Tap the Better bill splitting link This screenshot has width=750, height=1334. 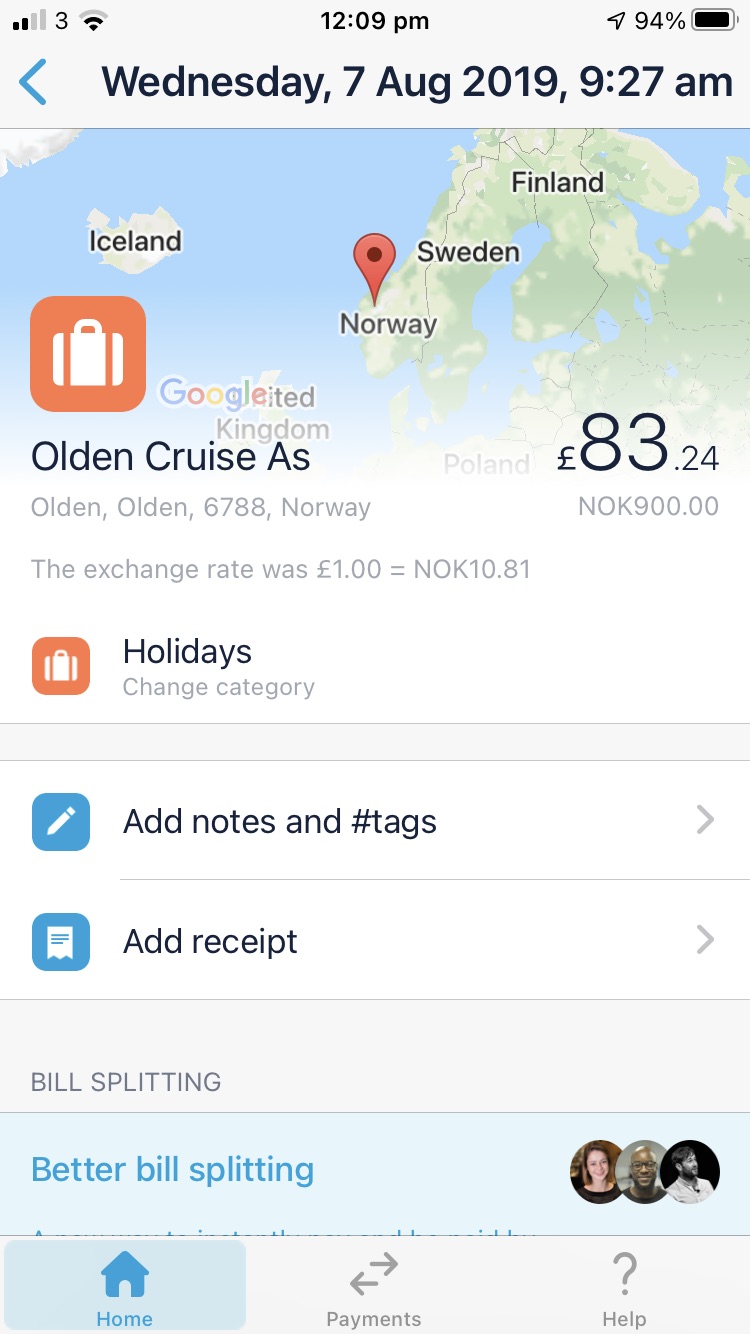click(173, 1169)
